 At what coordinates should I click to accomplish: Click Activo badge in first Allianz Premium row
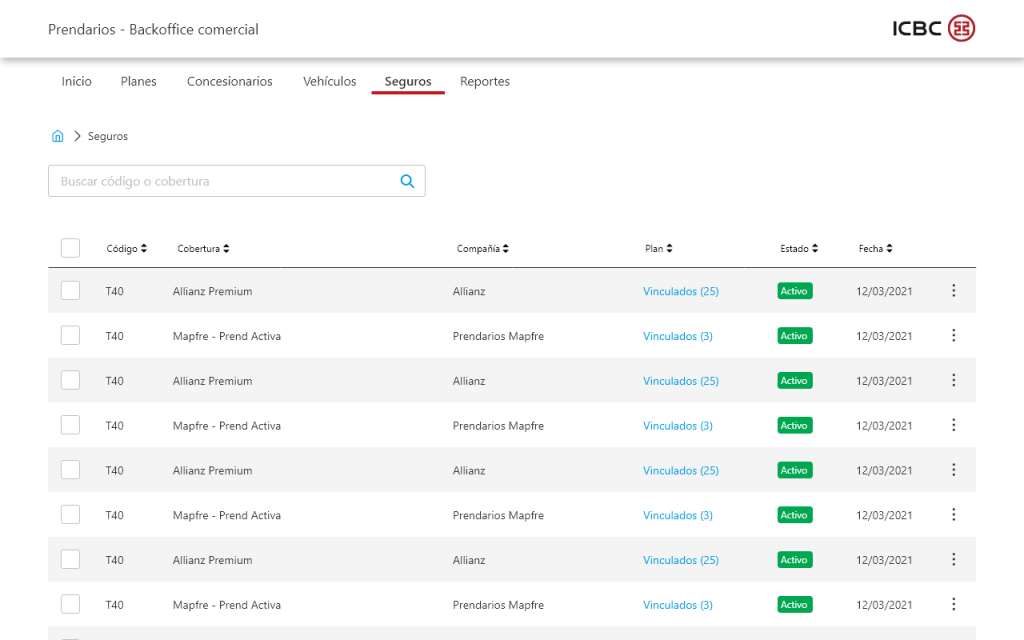tap(795, 291)
